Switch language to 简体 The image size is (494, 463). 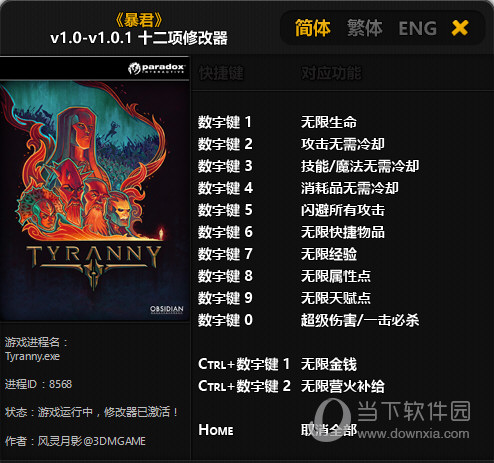tap(312, 28)
